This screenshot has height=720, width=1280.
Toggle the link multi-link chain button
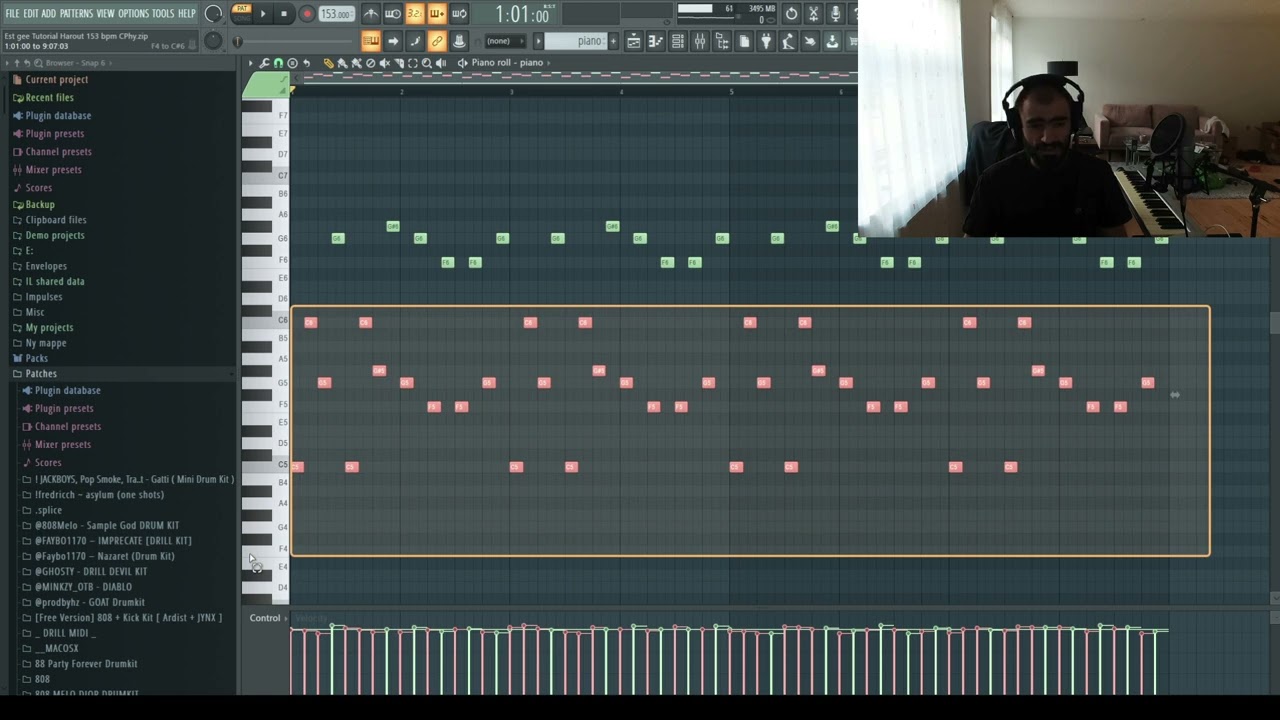(437, 41)
